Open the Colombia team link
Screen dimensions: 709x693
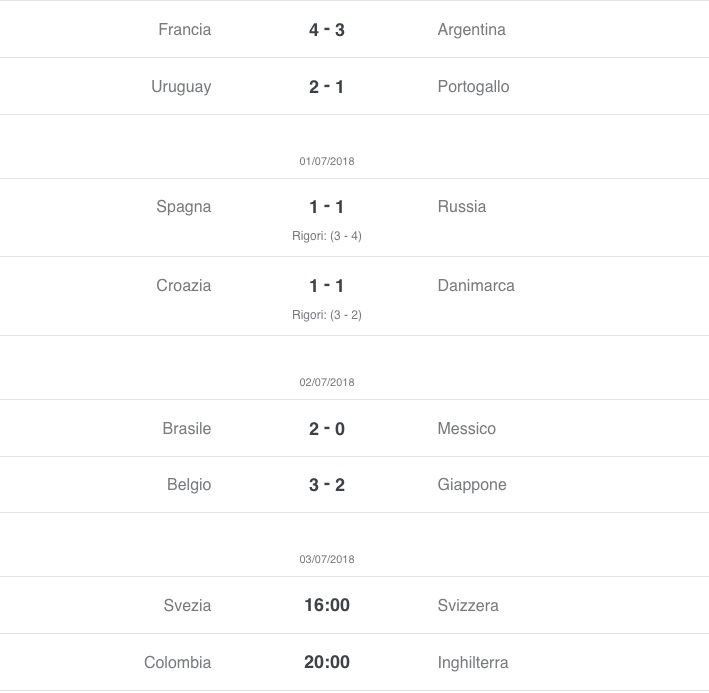click(177, 663)
